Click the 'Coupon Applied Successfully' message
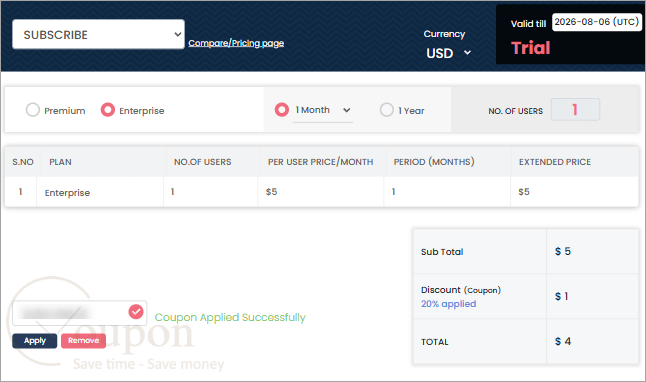This screenshot has height=382, width=646. (230, 317)
